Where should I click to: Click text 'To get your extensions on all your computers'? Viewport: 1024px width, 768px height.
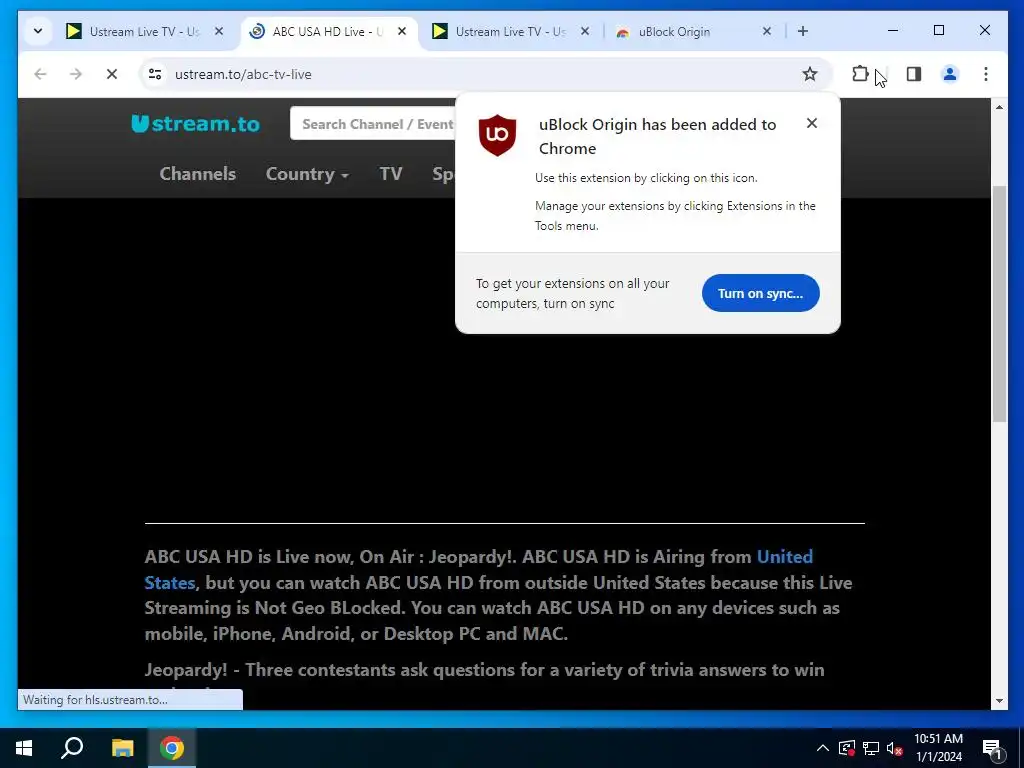pyautogui.click(x=573, y=293)
